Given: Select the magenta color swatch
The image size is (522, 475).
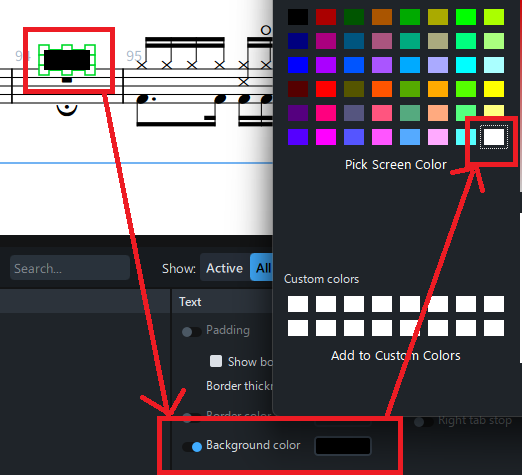Looking at the screenshot, I should [x=326, y=137].
